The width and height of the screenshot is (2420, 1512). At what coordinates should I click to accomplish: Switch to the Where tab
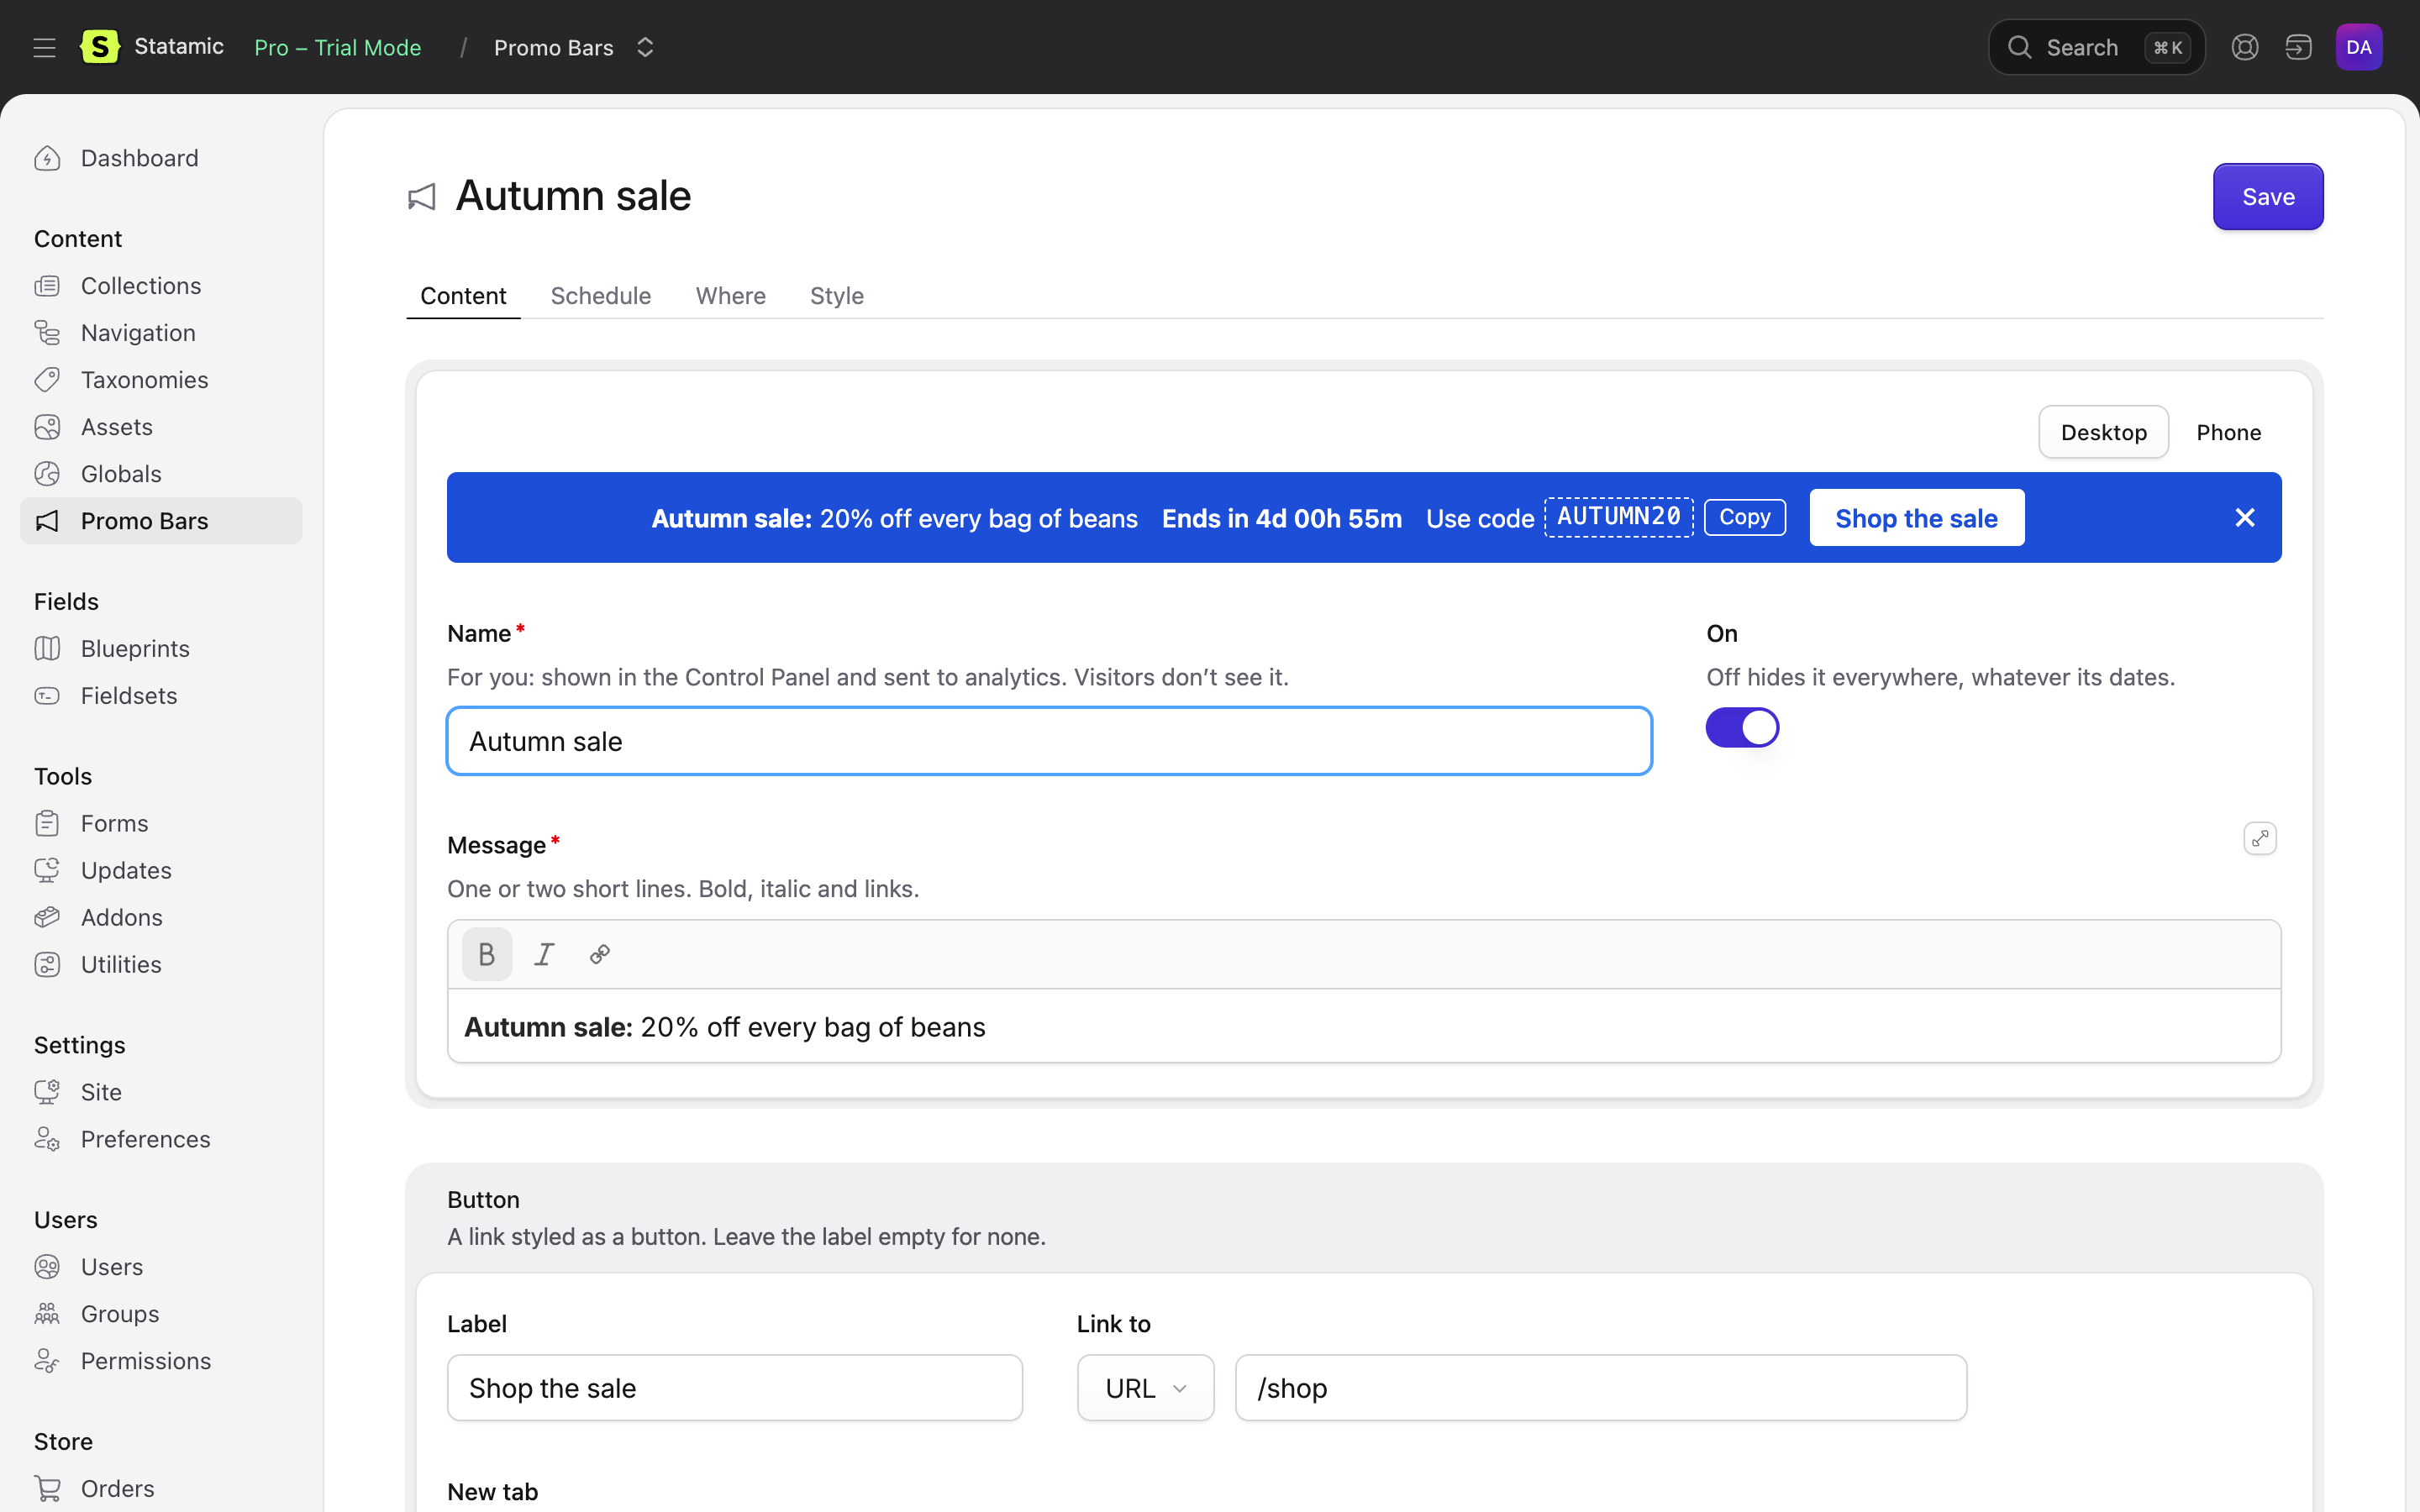pos(730,296)
